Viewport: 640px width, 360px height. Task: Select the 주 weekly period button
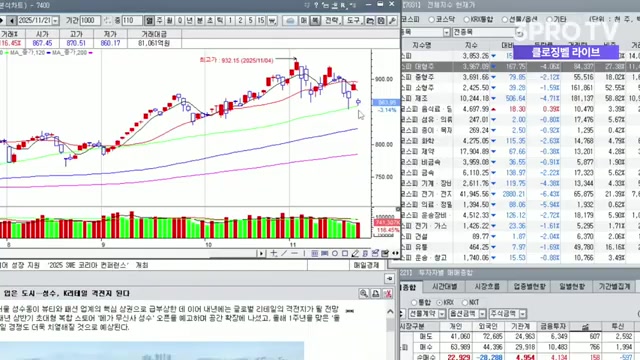159,20
